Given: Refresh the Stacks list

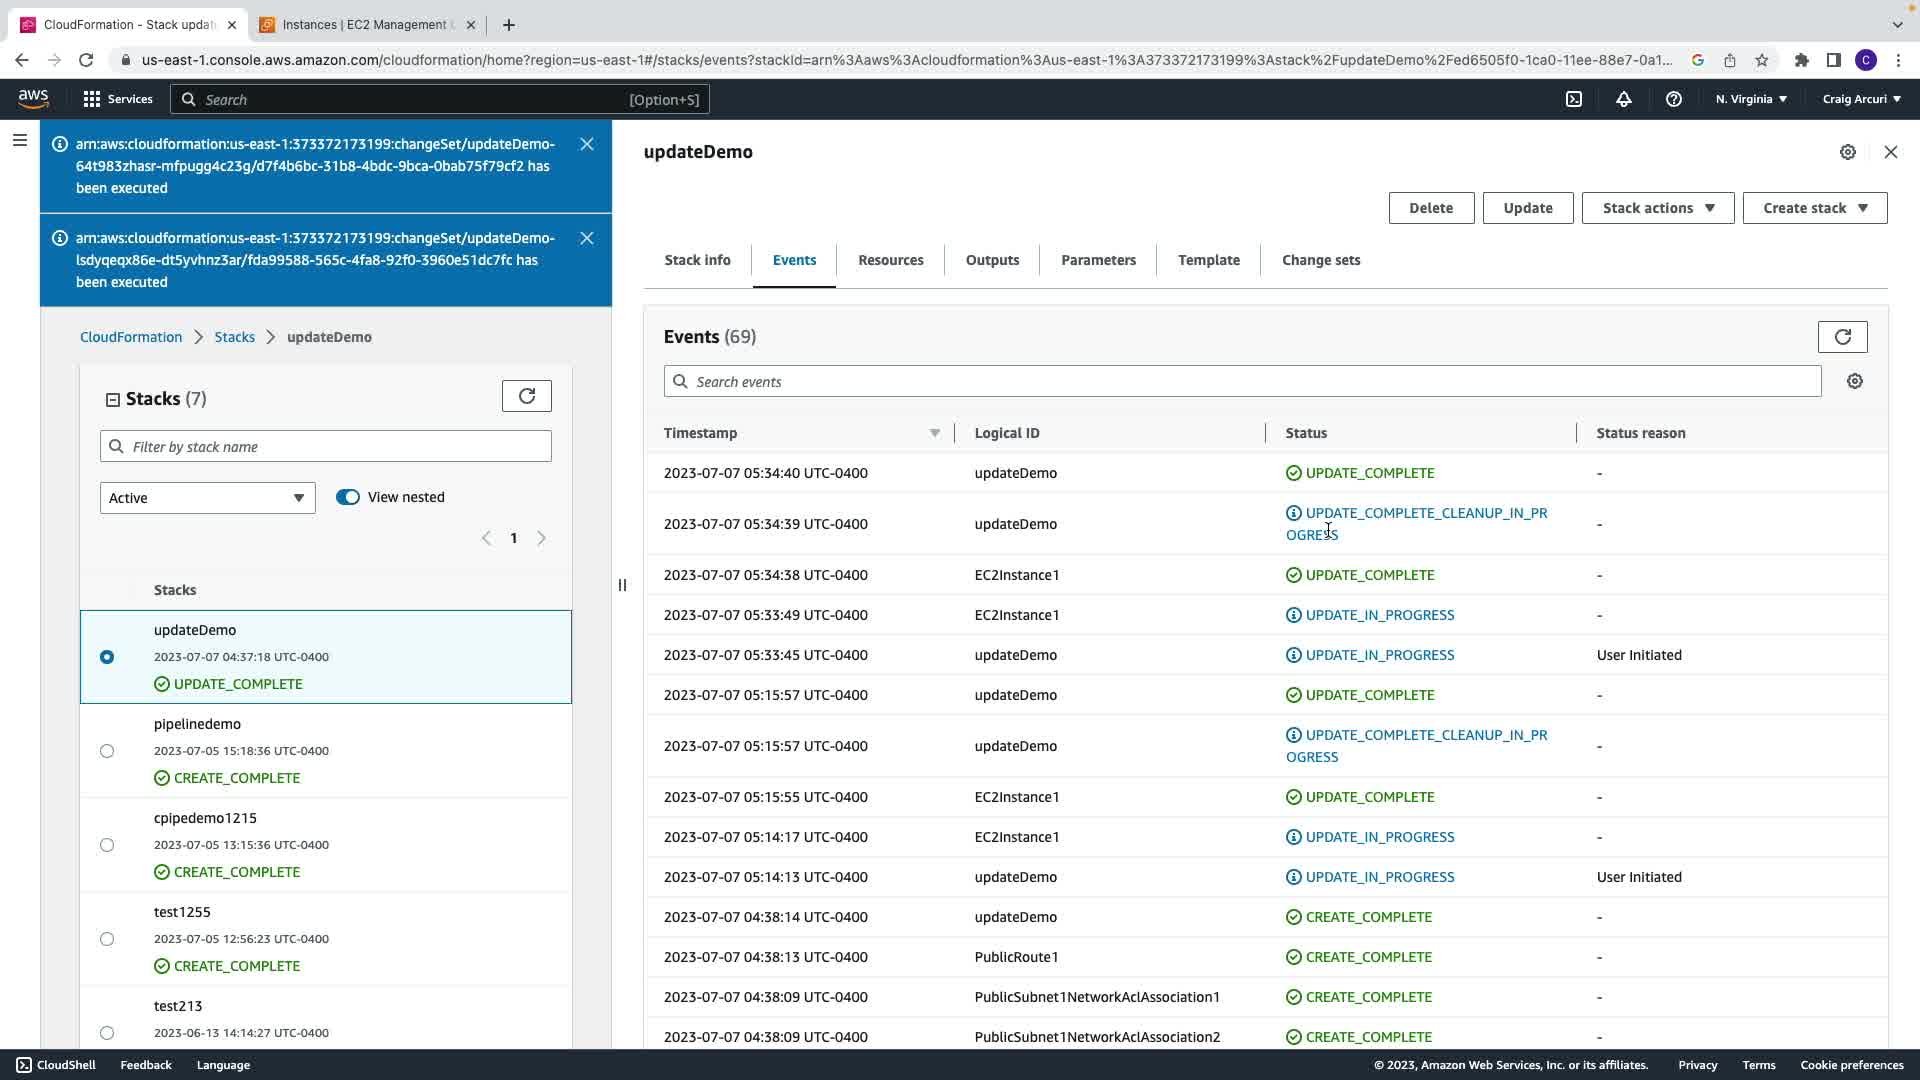Looking at the screenshot, I should click(x=527, y=396).
